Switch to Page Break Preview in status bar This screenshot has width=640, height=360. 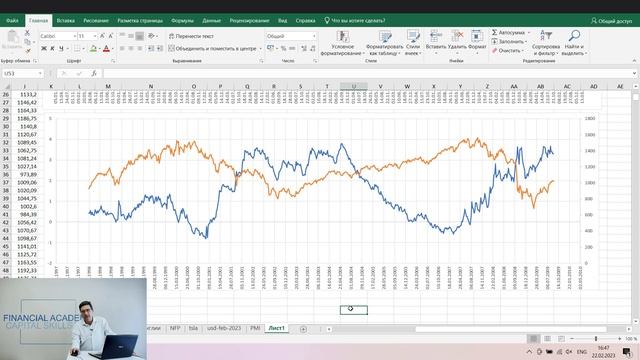pyautogui.click(x=561, y=339)
